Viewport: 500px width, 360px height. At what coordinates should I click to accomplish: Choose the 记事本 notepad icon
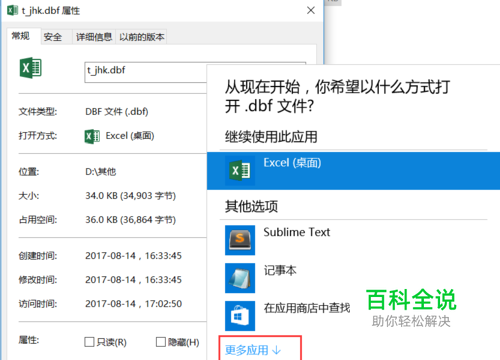pos(240,278)
